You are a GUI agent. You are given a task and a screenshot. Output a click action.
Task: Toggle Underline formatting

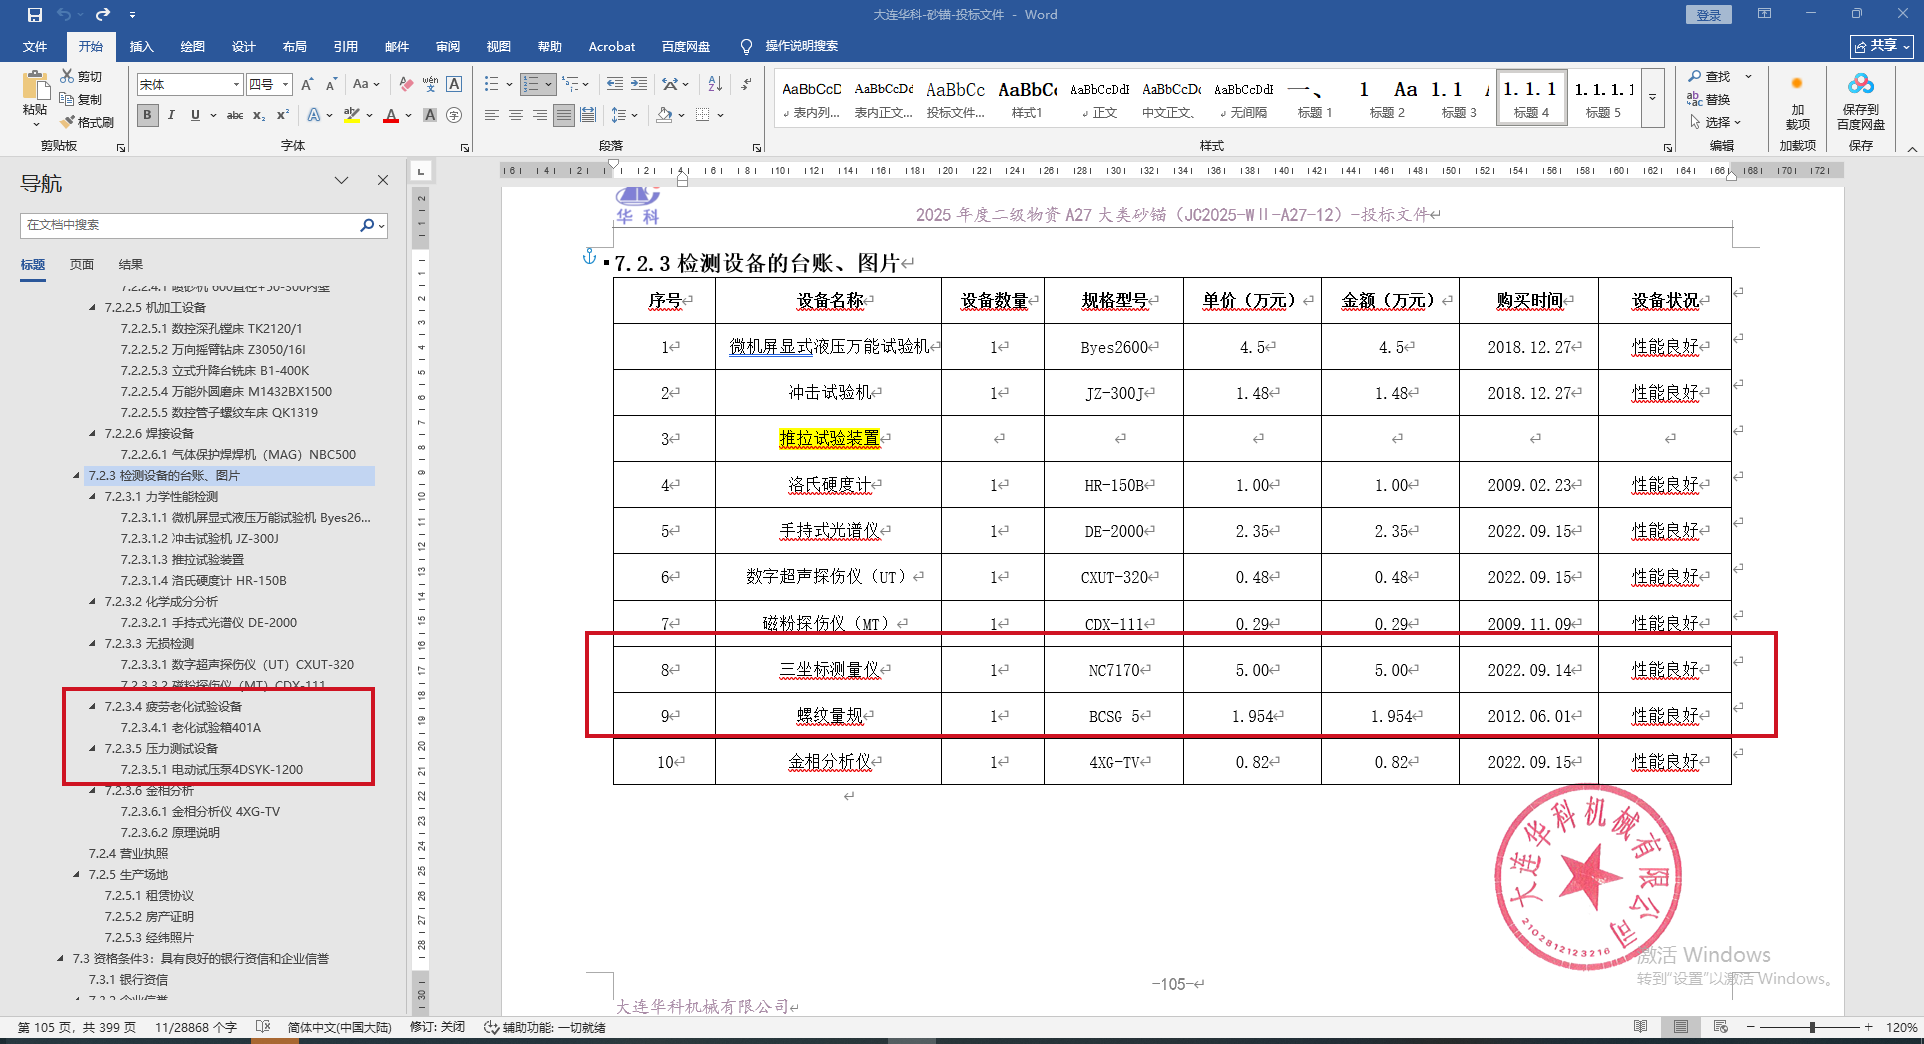coord(195,115)
